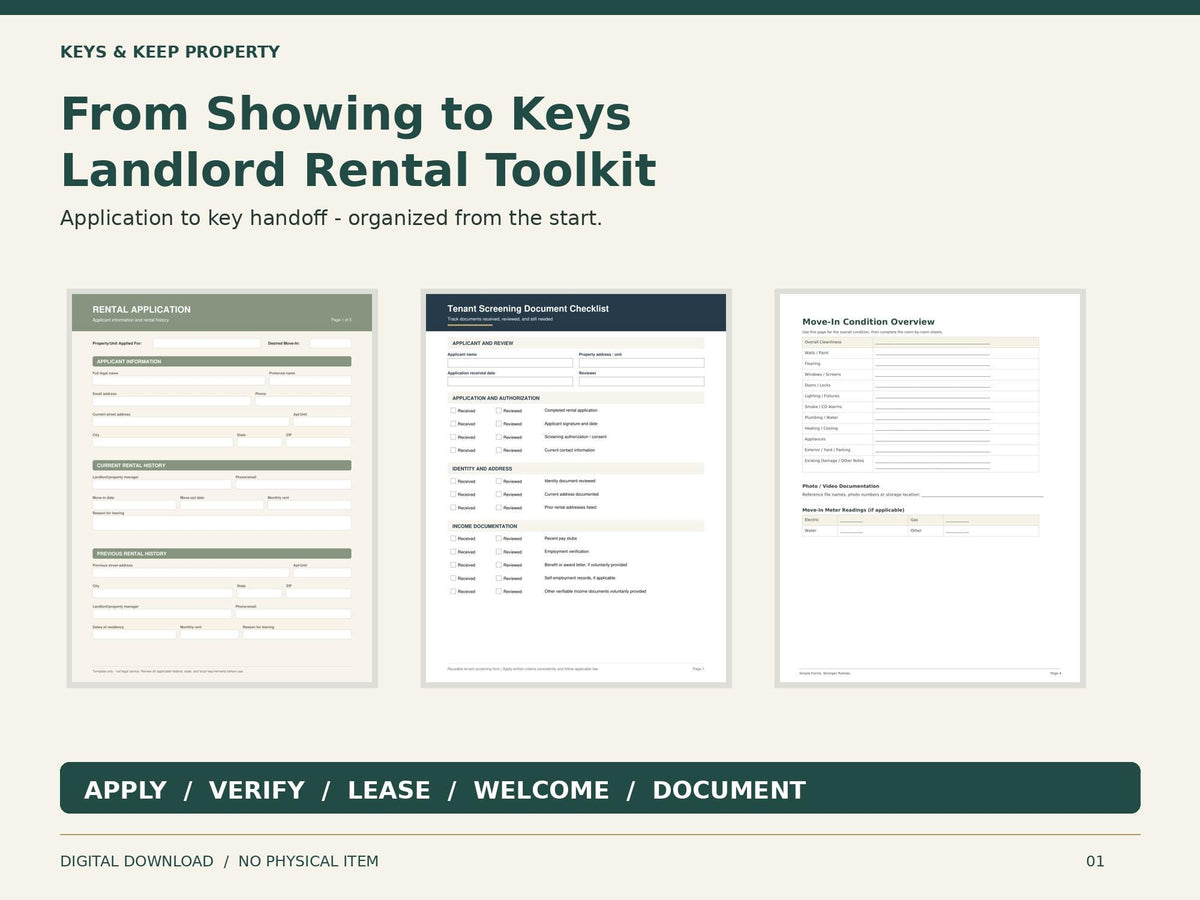The height and width of the screenshot is (900, 1200).
Task: Click the Smoke / CO Alarms row label
Action: point(823,407)
